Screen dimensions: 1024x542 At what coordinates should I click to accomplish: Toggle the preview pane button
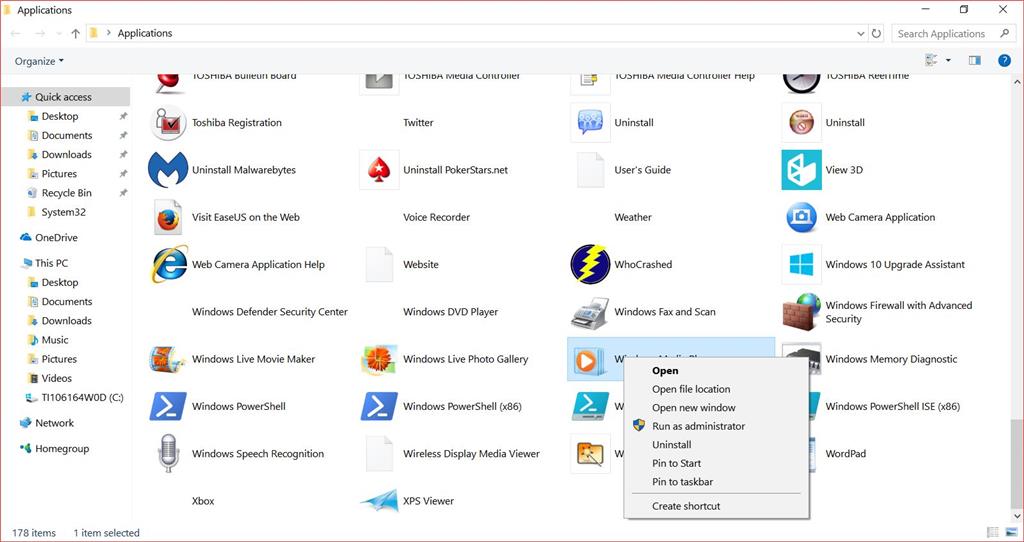pos(974,61)
